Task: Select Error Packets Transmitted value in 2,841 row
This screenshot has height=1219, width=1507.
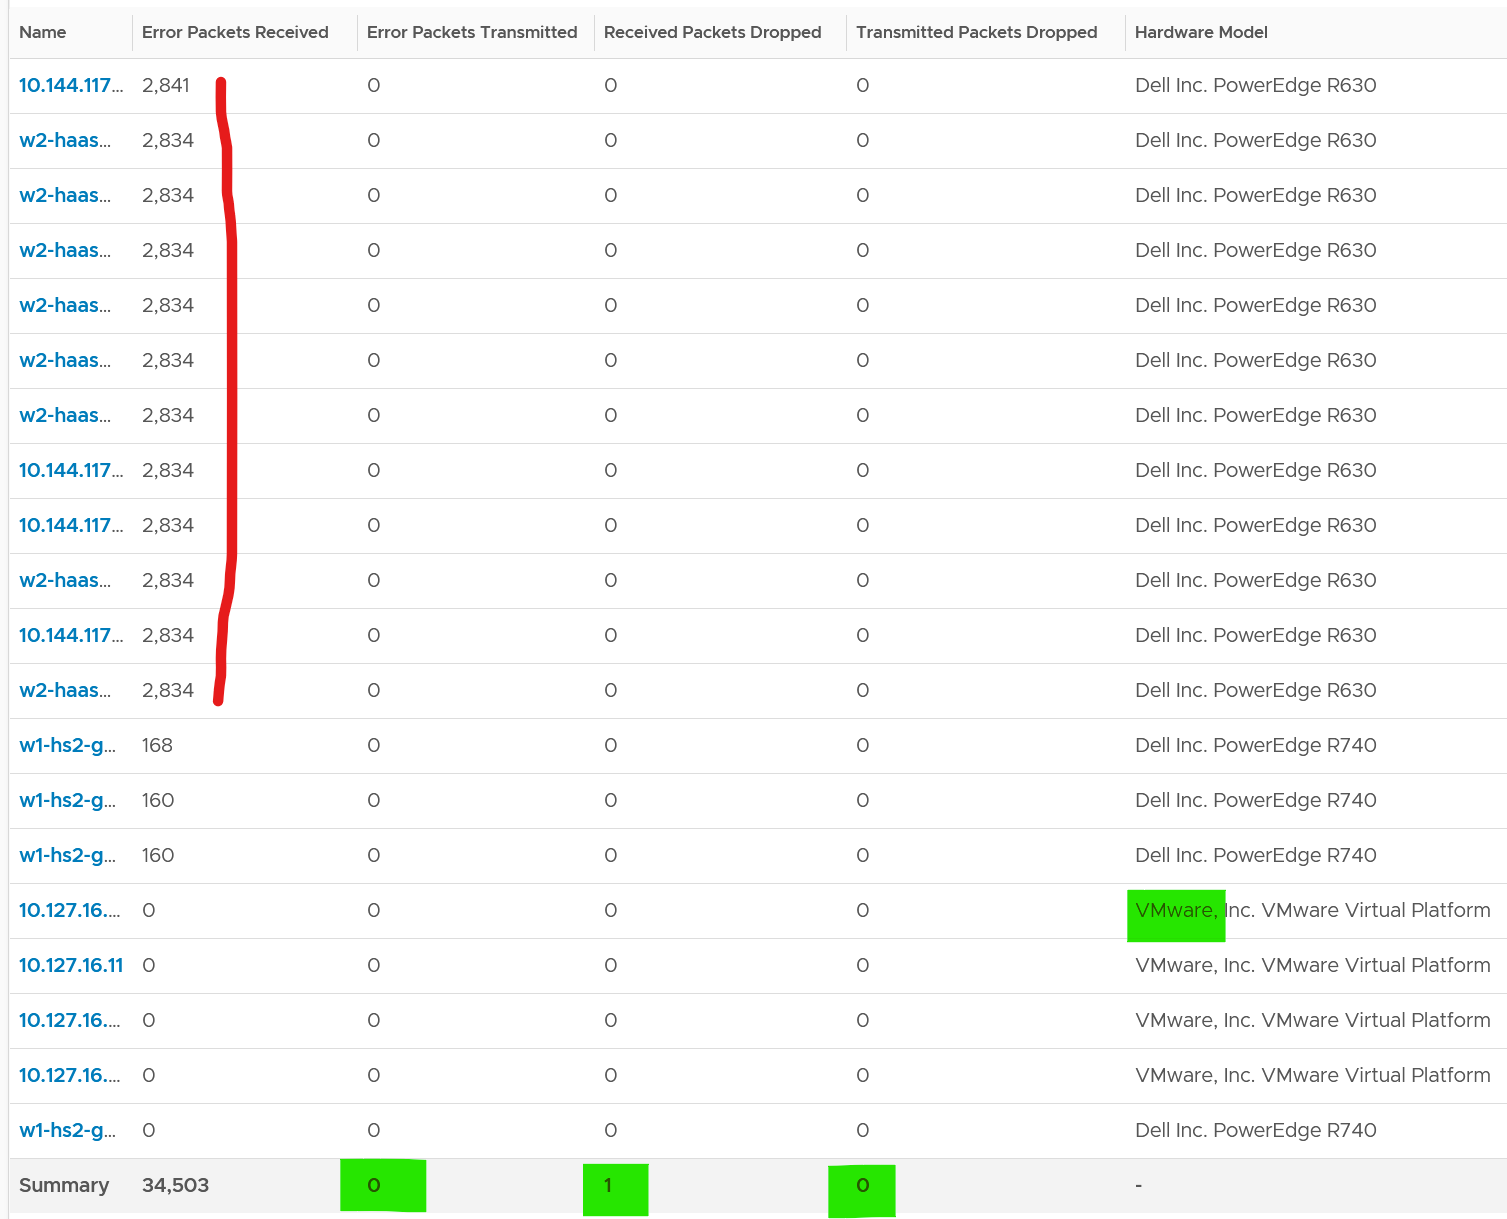Action: click(374, 85)
